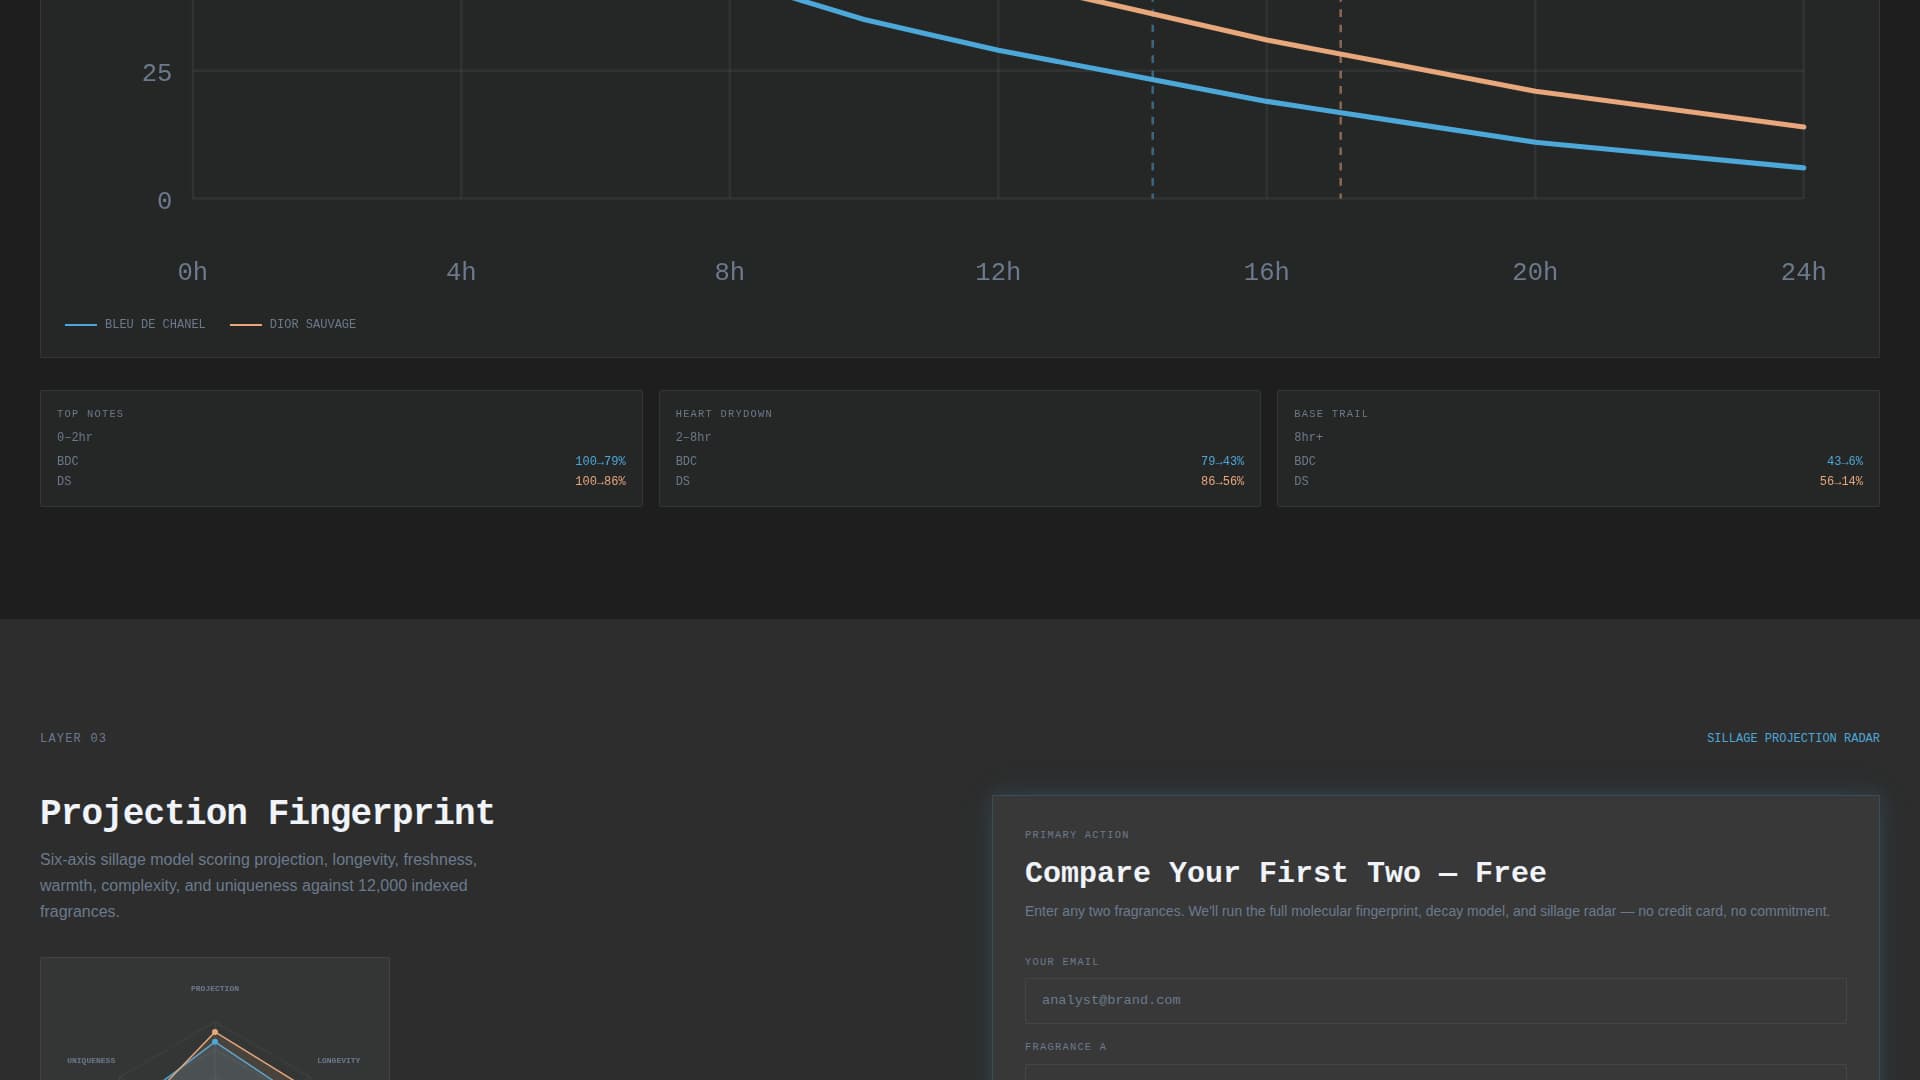Screen dimensions: 1920x1080
Task: Open the Heart Drydown 2-8hr card
Action: 959,448
